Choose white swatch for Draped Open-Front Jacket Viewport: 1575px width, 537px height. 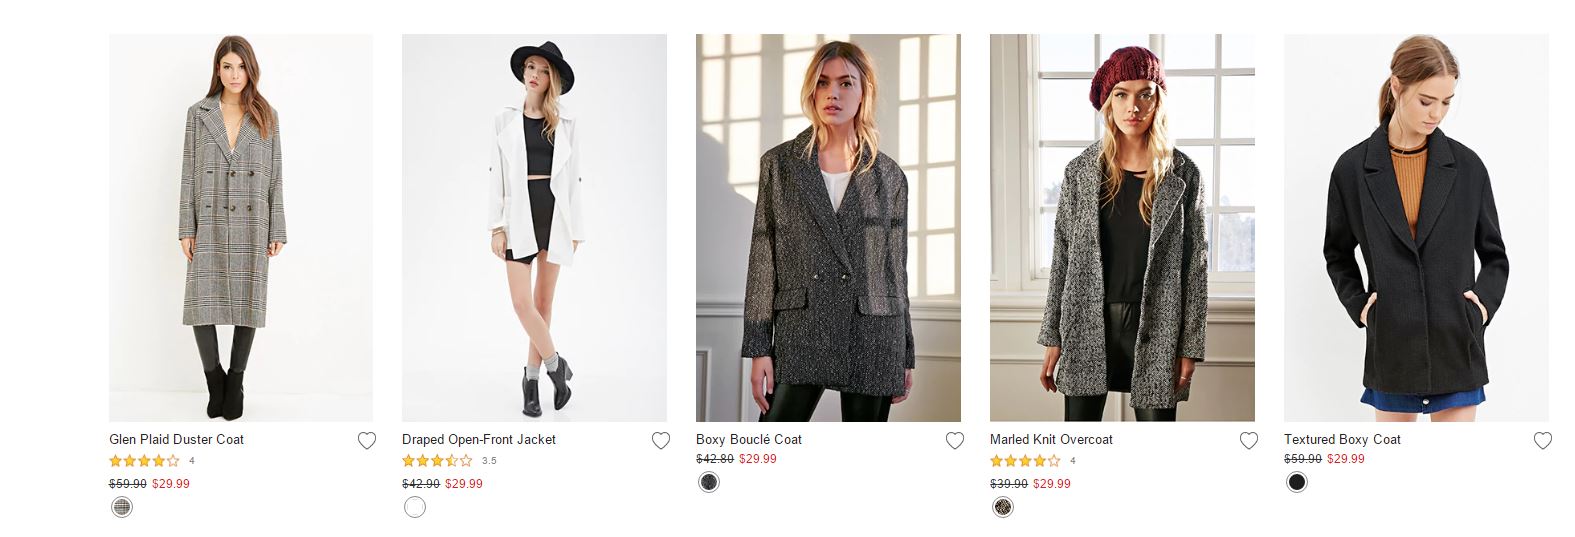415,507
